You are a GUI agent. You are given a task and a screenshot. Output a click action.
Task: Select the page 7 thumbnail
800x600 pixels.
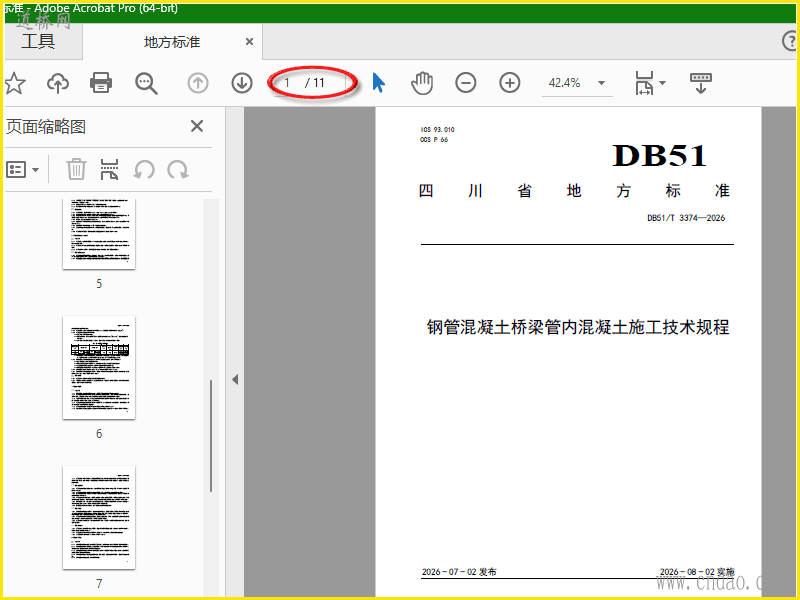coord(99,517)
